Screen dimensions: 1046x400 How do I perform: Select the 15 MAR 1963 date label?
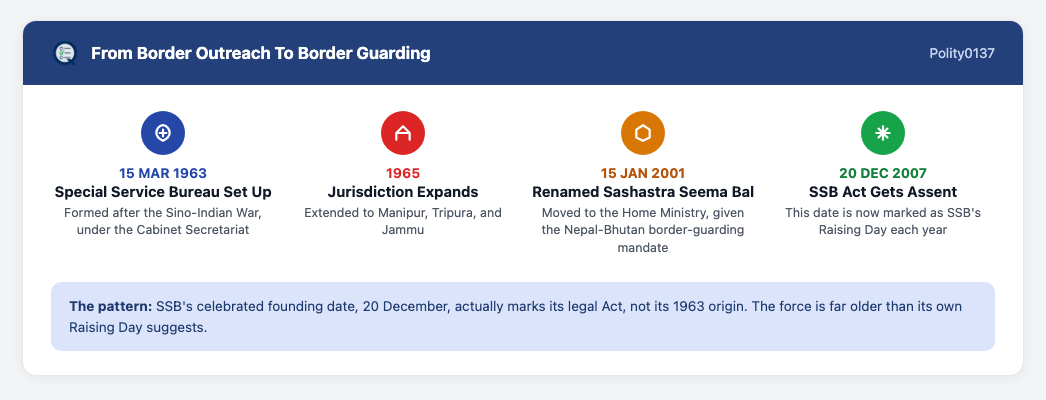[163, 173]
